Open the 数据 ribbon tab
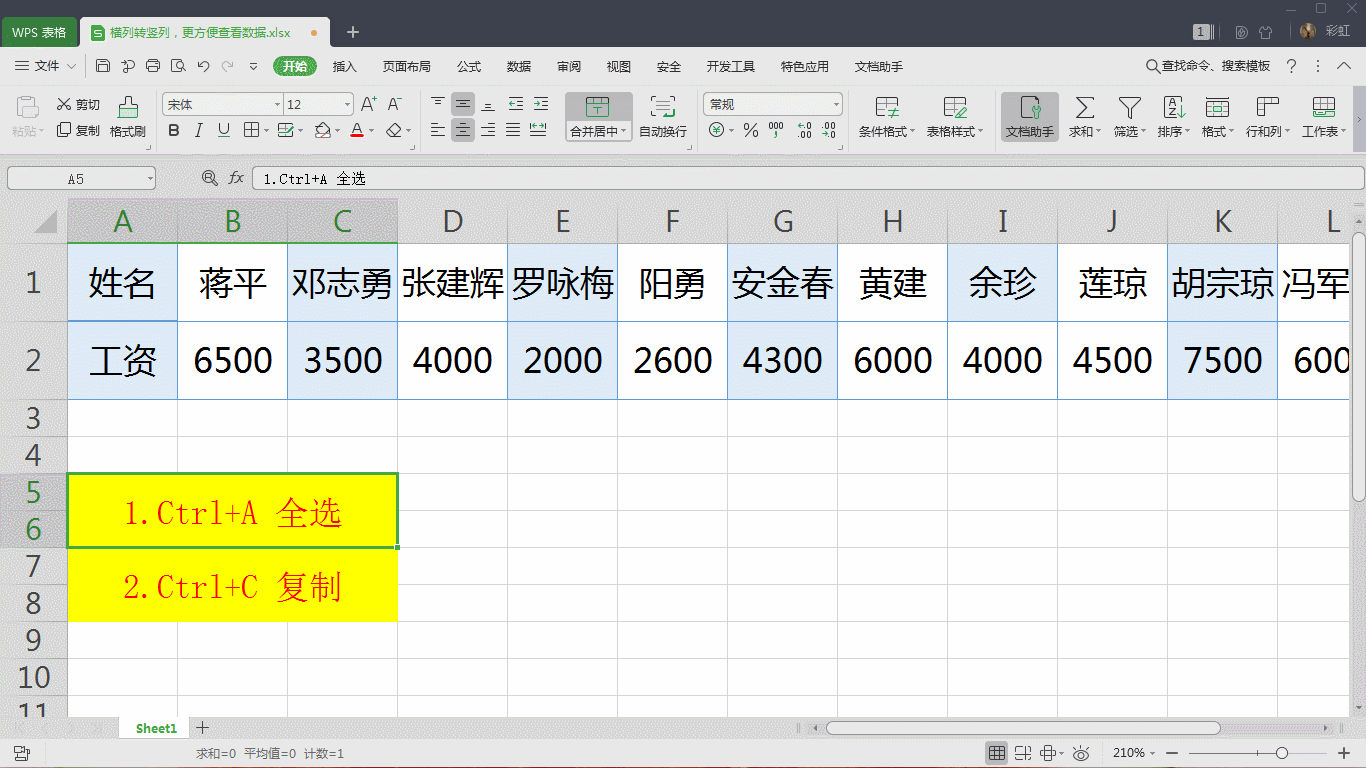The height and width of the screenshot is (768, 1366). 519,66
